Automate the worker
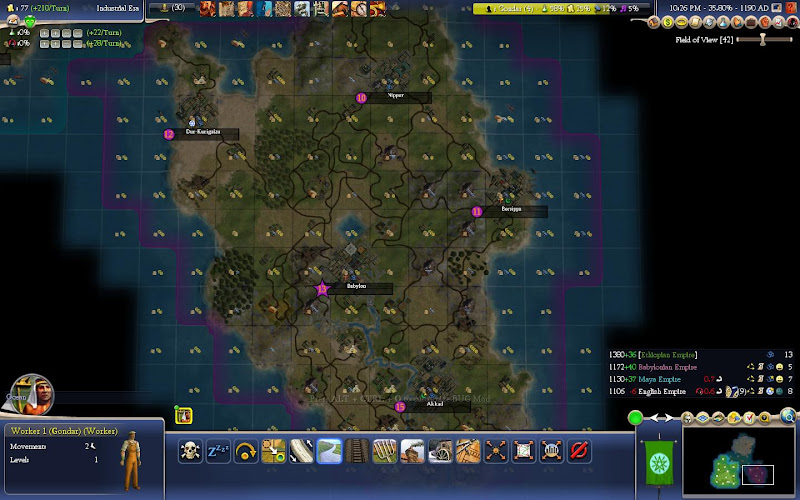800x500 pixels. point(495,451)
